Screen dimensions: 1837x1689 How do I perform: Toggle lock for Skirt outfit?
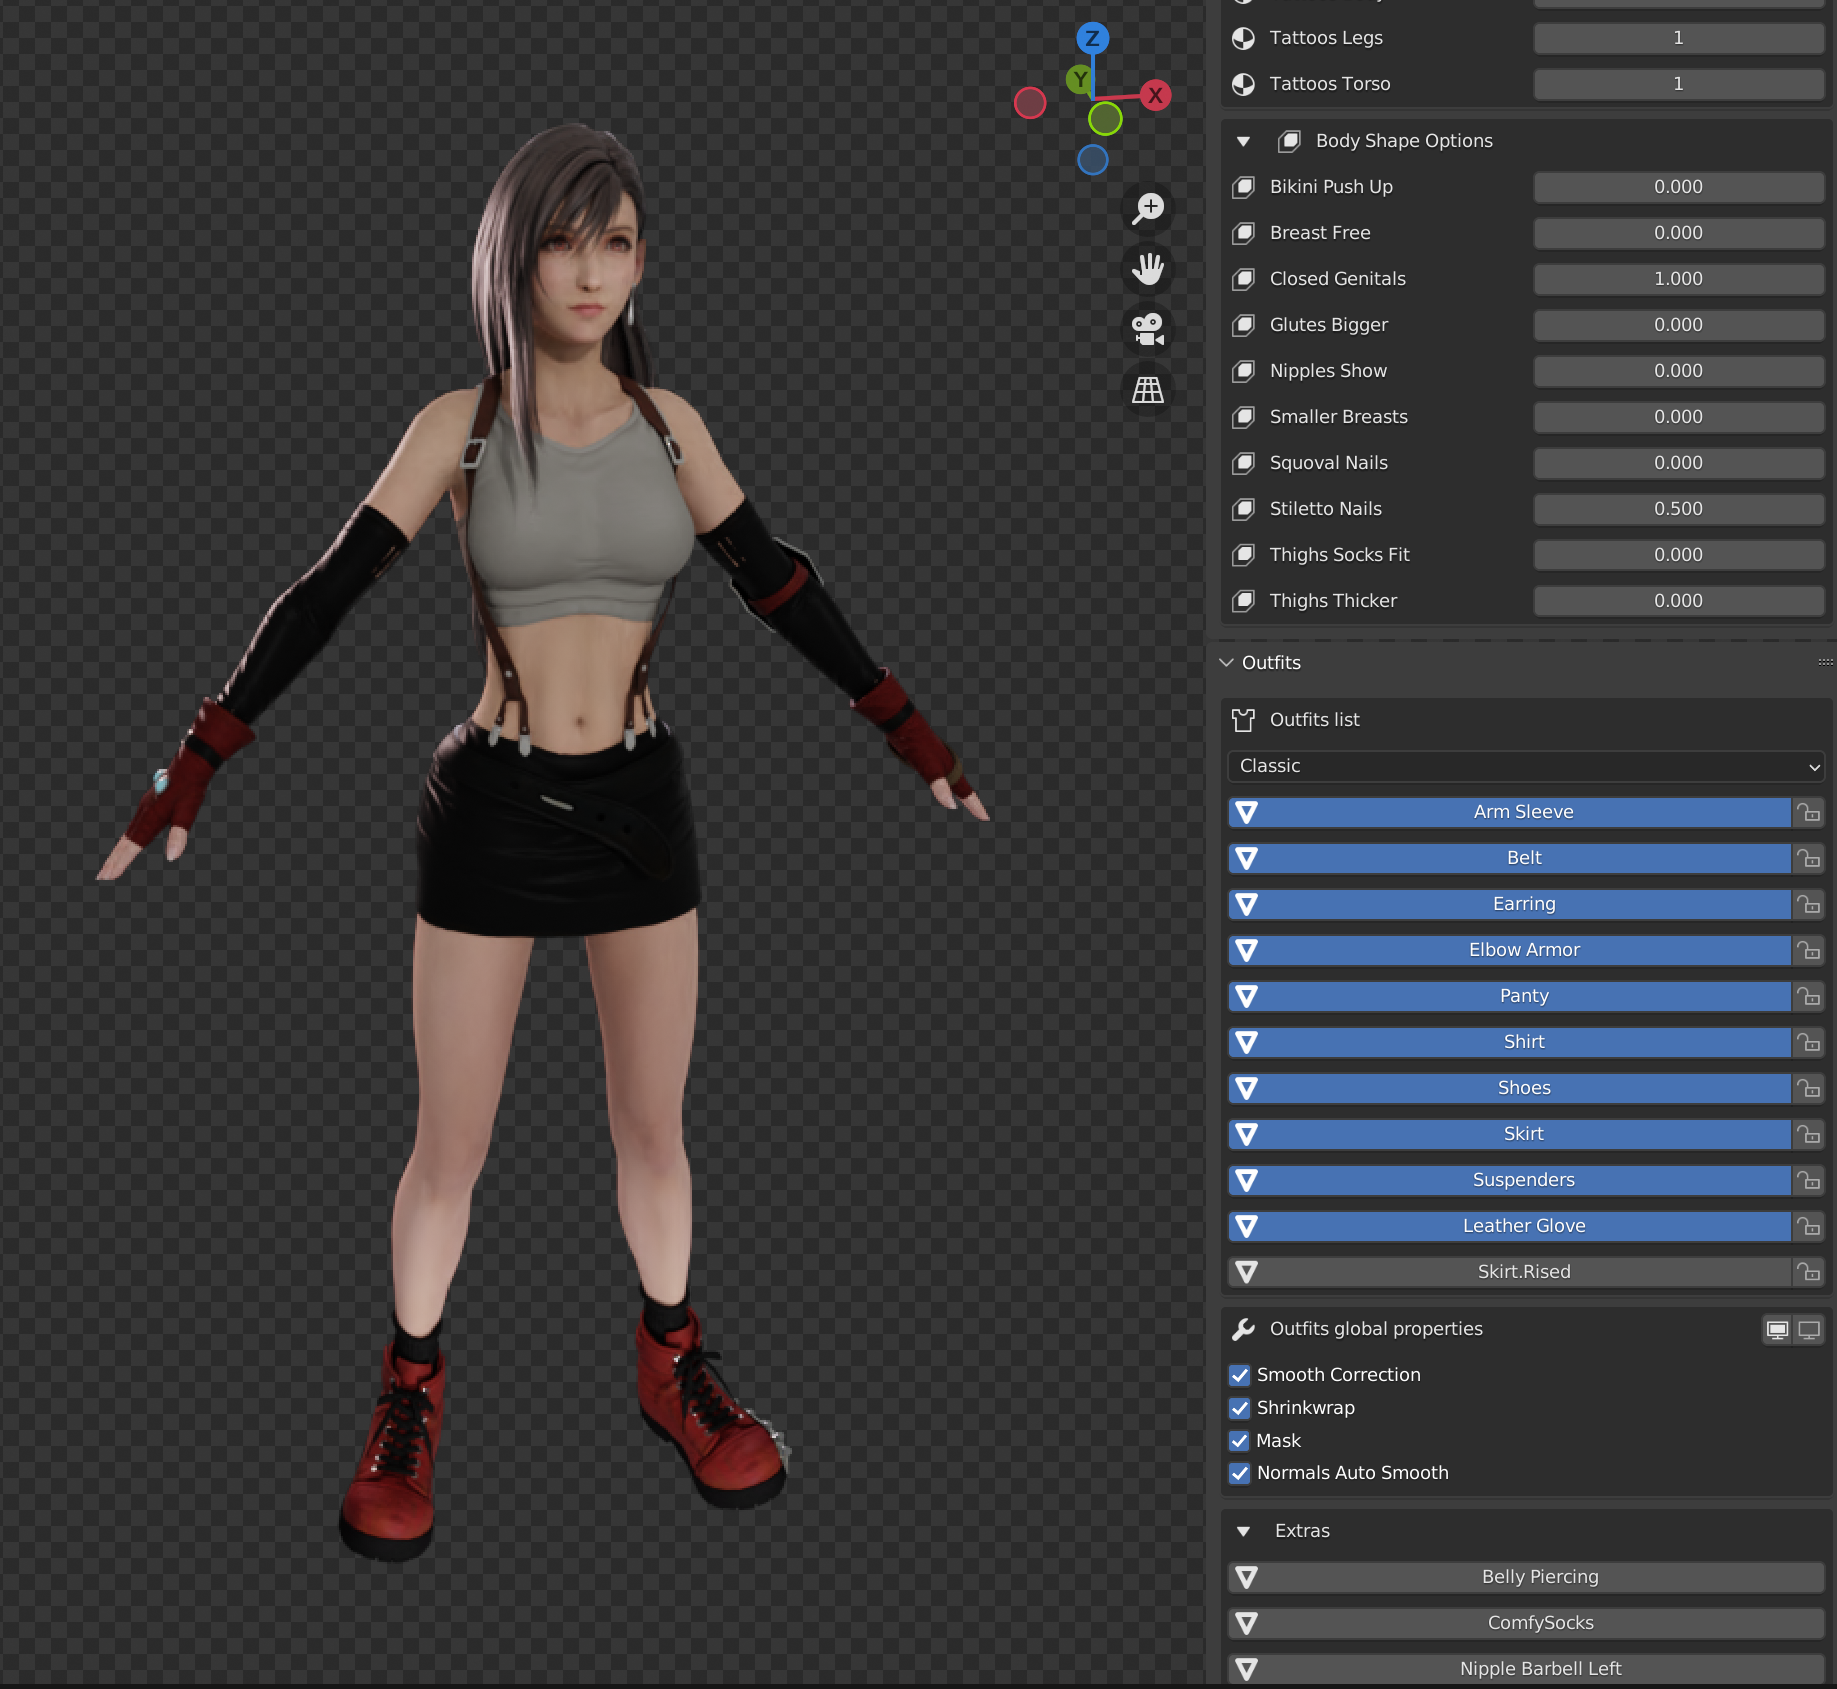tap(1808, 1134)
